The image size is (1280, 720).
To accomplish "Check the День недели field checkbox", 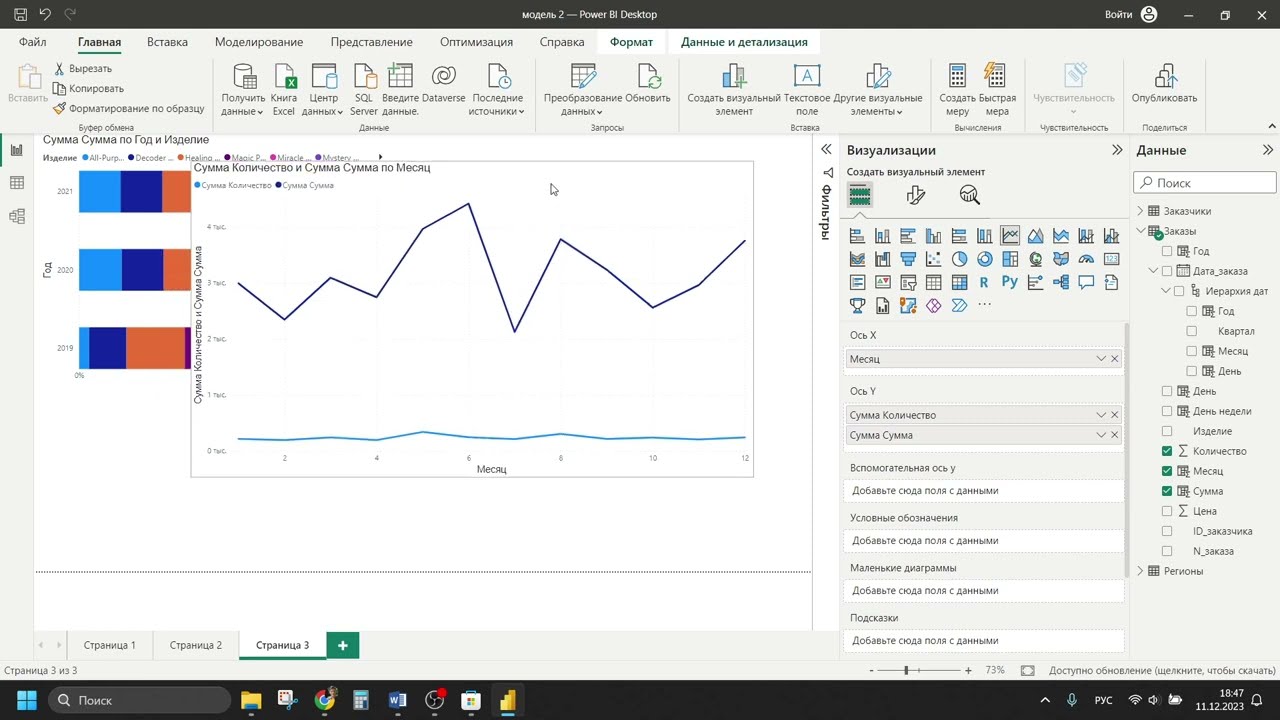I will pos(1167,411).
